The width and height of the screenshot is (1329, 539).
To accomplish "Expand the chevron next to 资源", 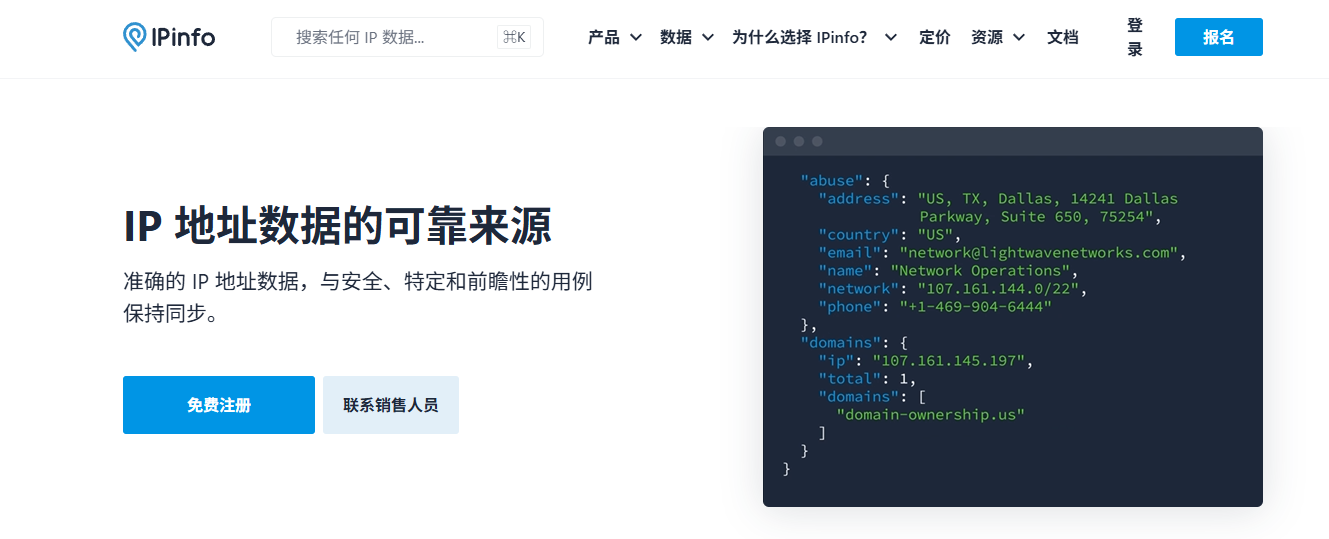I will click(1018, 38).
